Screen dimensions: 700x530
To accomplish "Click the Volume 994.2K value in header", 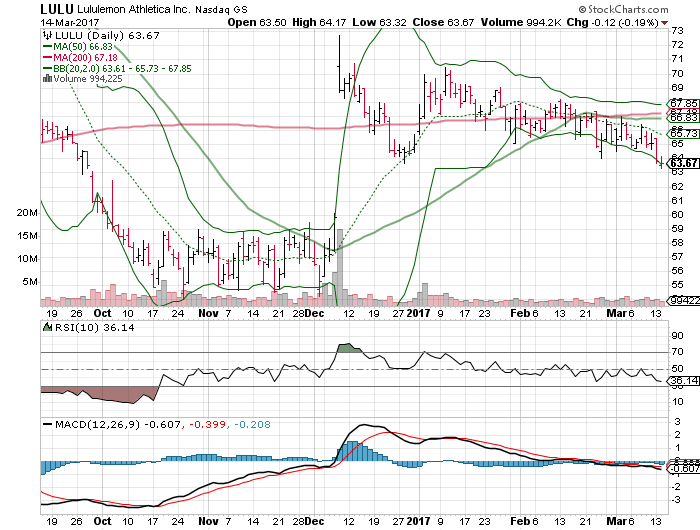I will [x=521, y=22].
